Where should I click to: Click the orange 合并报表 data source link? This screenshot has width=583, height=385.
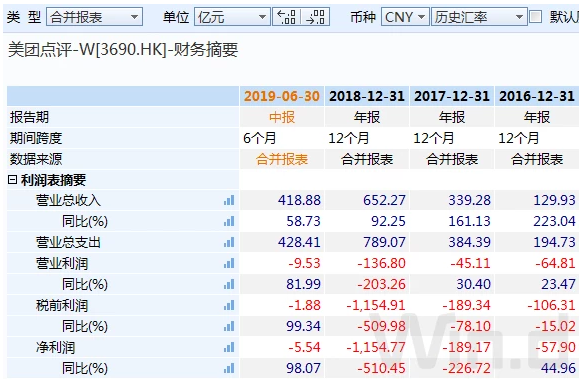282,159
